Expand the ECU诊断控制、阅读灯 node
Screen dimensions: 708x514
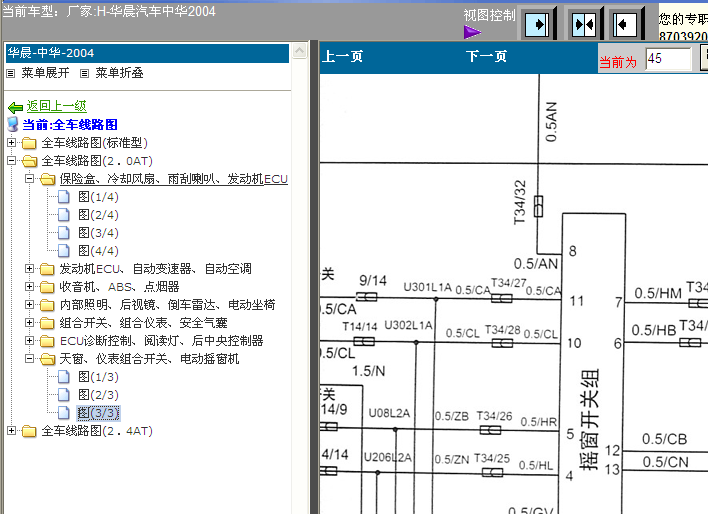(x=29, y=340)
